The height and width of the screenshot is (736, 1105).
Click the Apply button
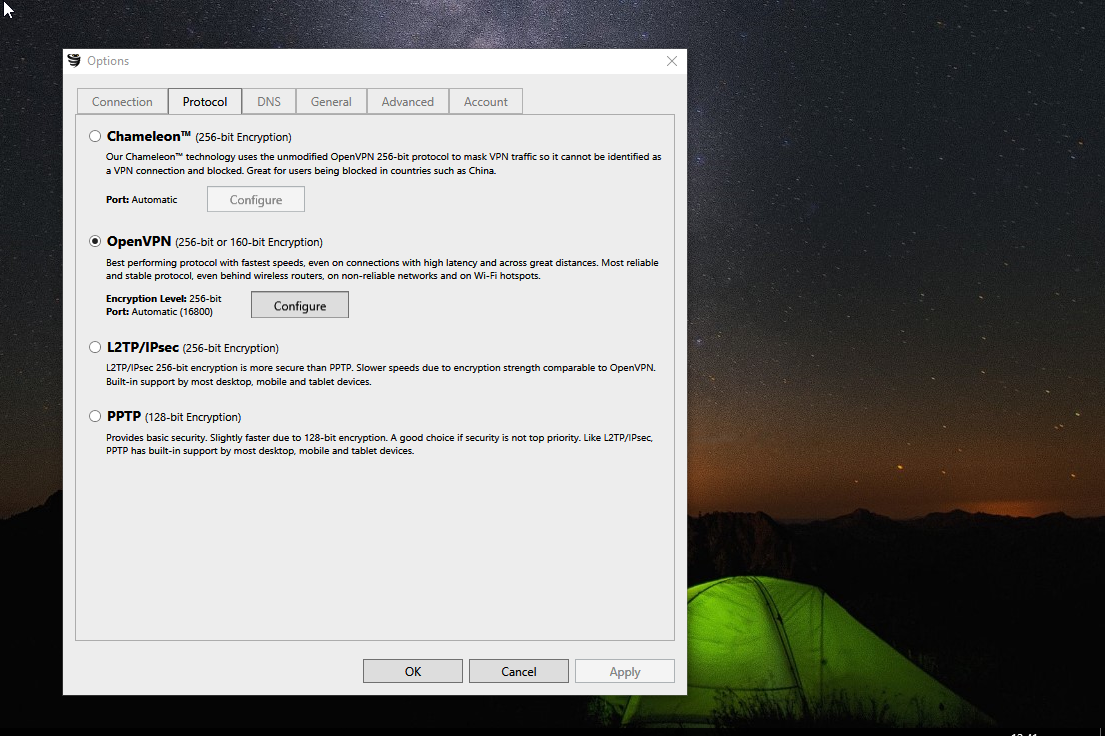click(x=625, y=671)
